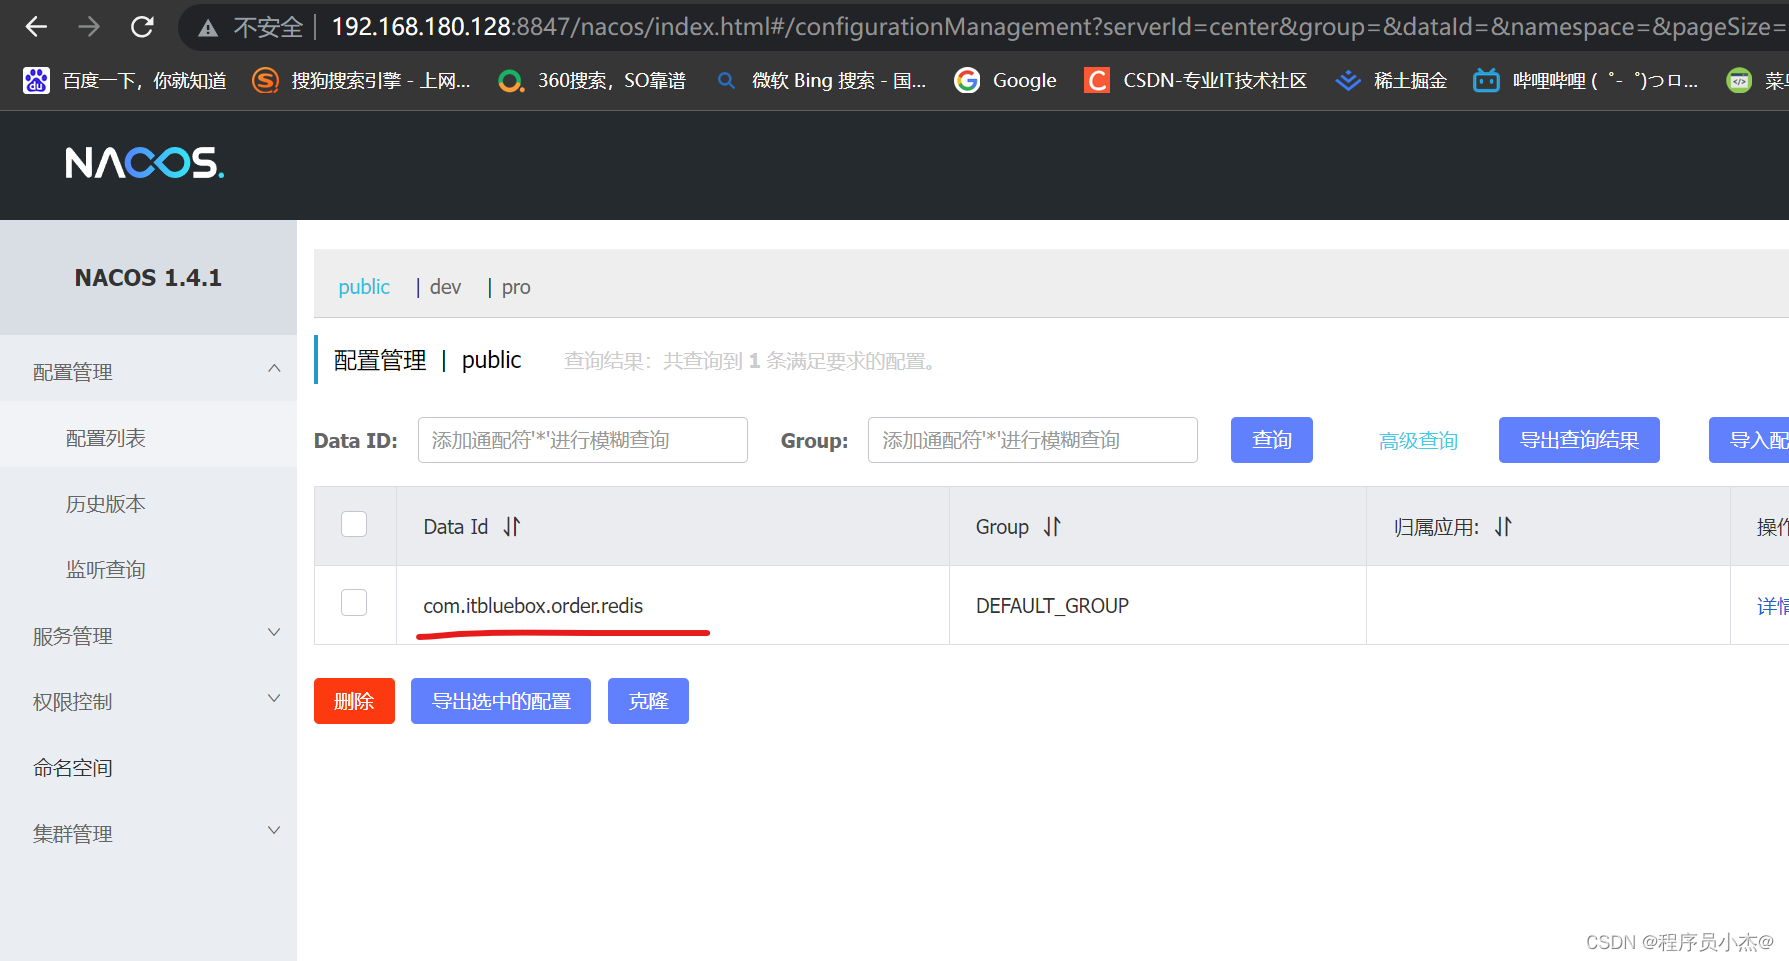Open the Sogou search bookmark
This screenshot has width=1789, height=961.
(x=361, y=80)
